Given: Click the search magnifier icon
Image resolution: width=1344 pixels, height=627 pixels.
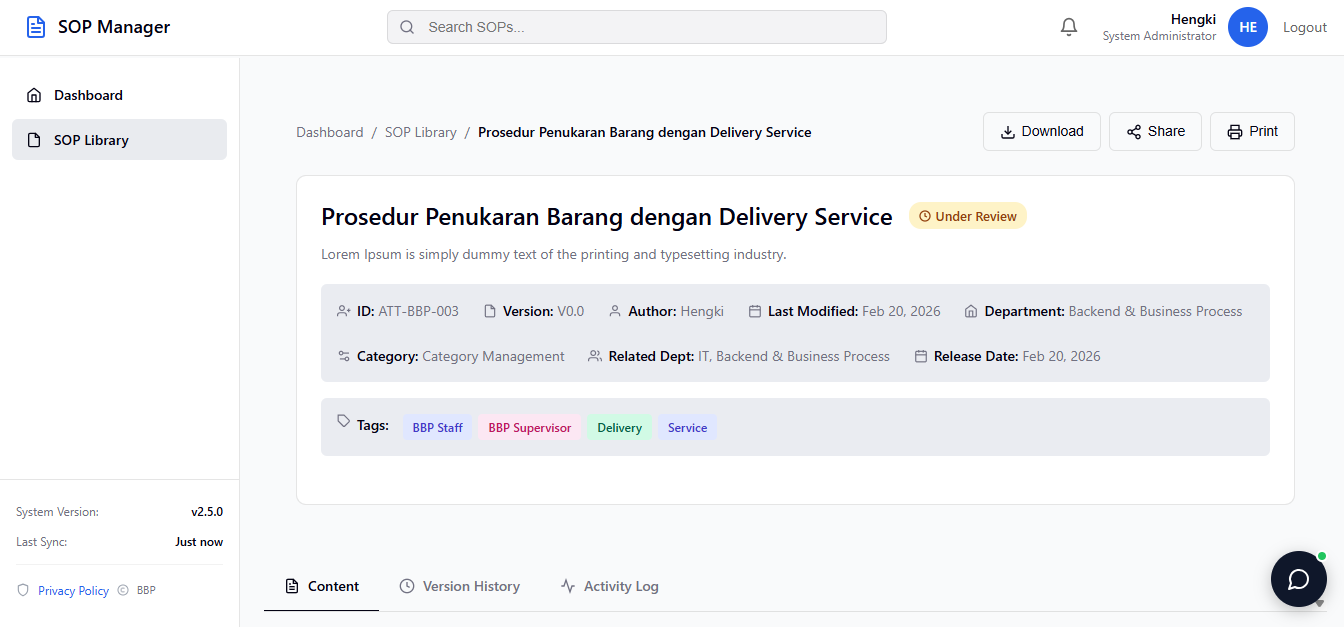Looking at the screenshot, I should [x=407, y=27].
